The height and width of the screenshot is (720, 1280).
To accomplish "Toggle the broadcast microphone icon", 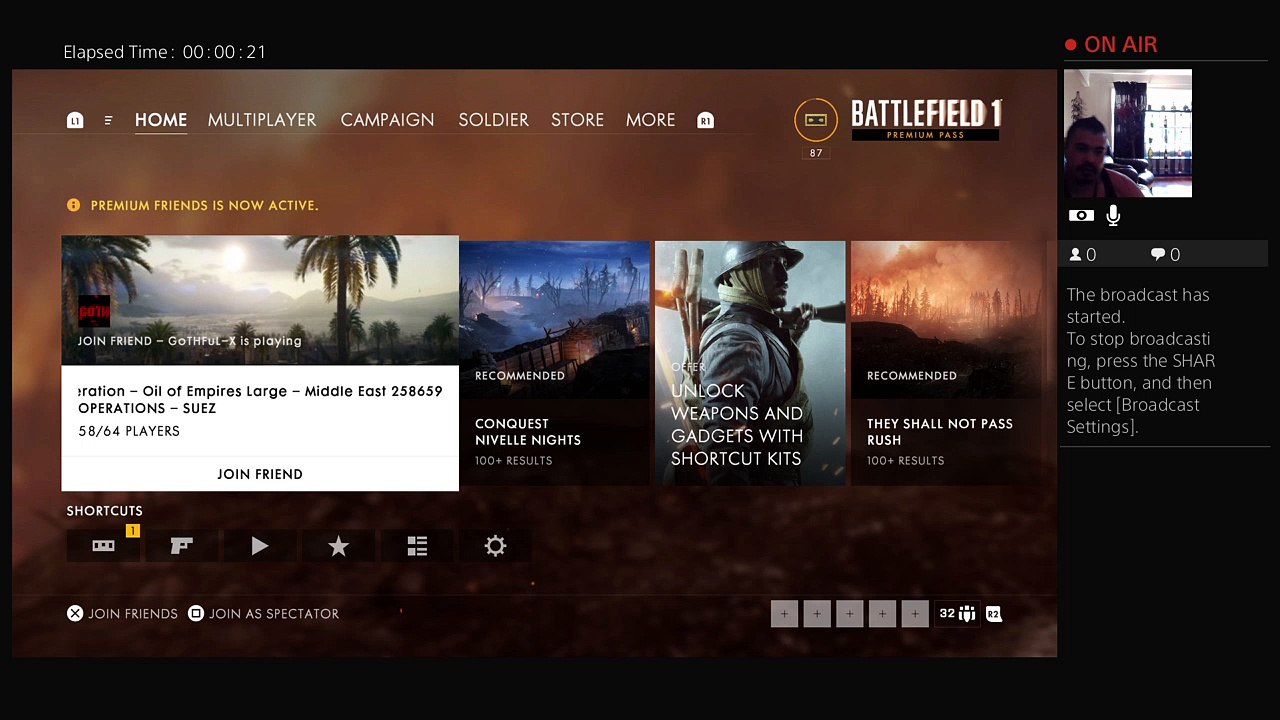I will [1113, 215].
